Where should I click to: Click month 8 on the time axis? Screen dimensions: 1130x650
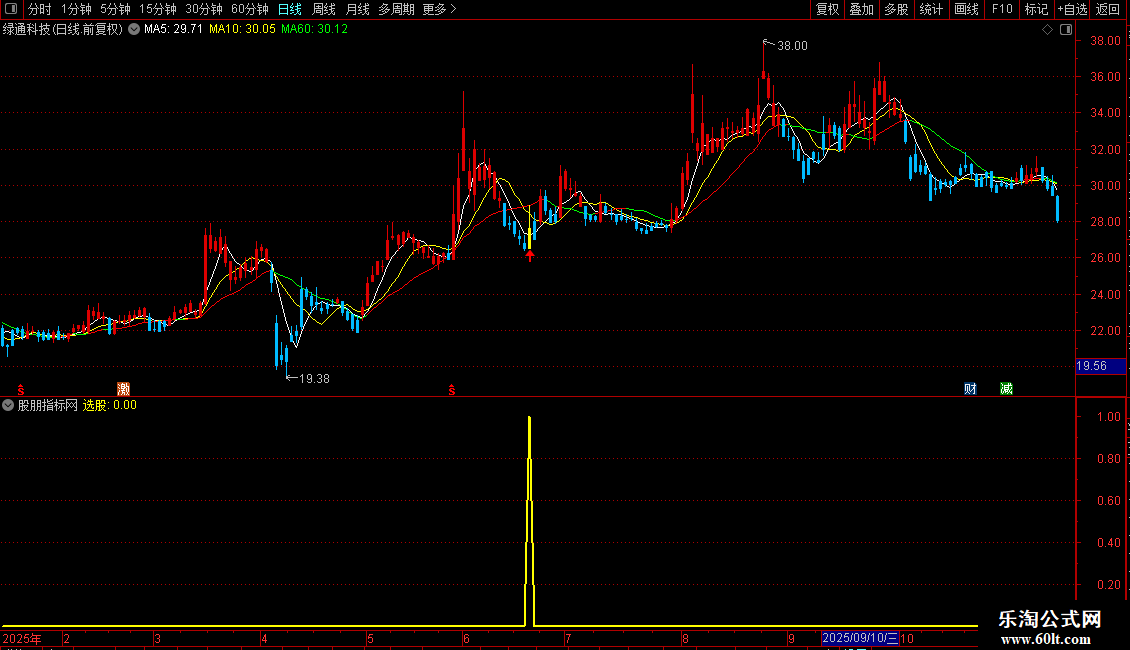pyautogui.click(x=685, y=639)
